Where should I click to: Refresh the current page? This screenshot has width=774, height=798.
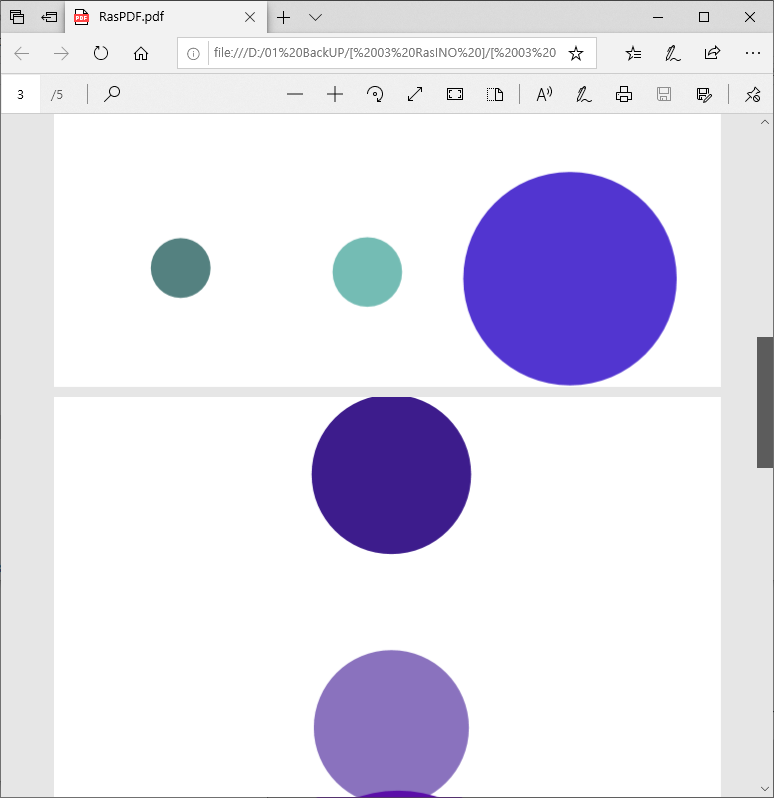click(101, 53)
